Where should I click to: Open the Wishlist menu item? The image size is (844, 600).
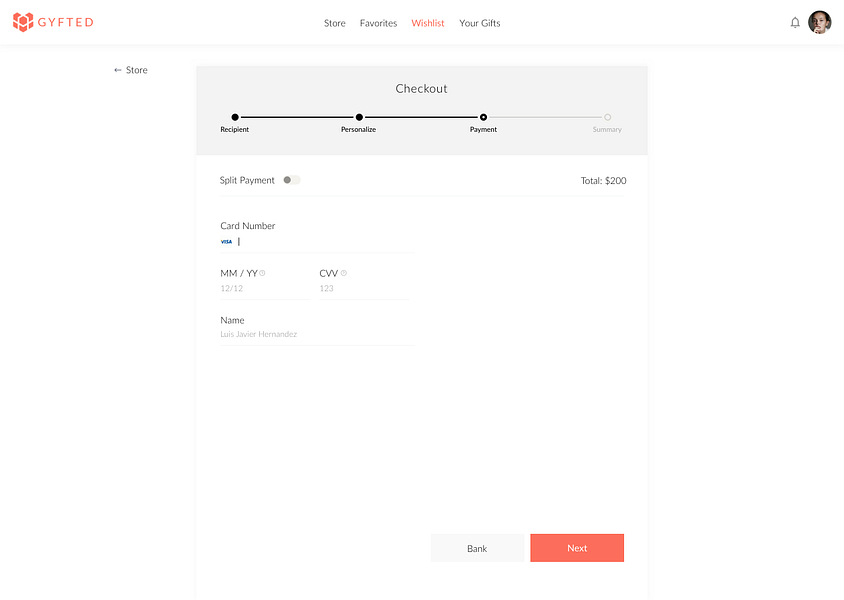tap(428, 23)
